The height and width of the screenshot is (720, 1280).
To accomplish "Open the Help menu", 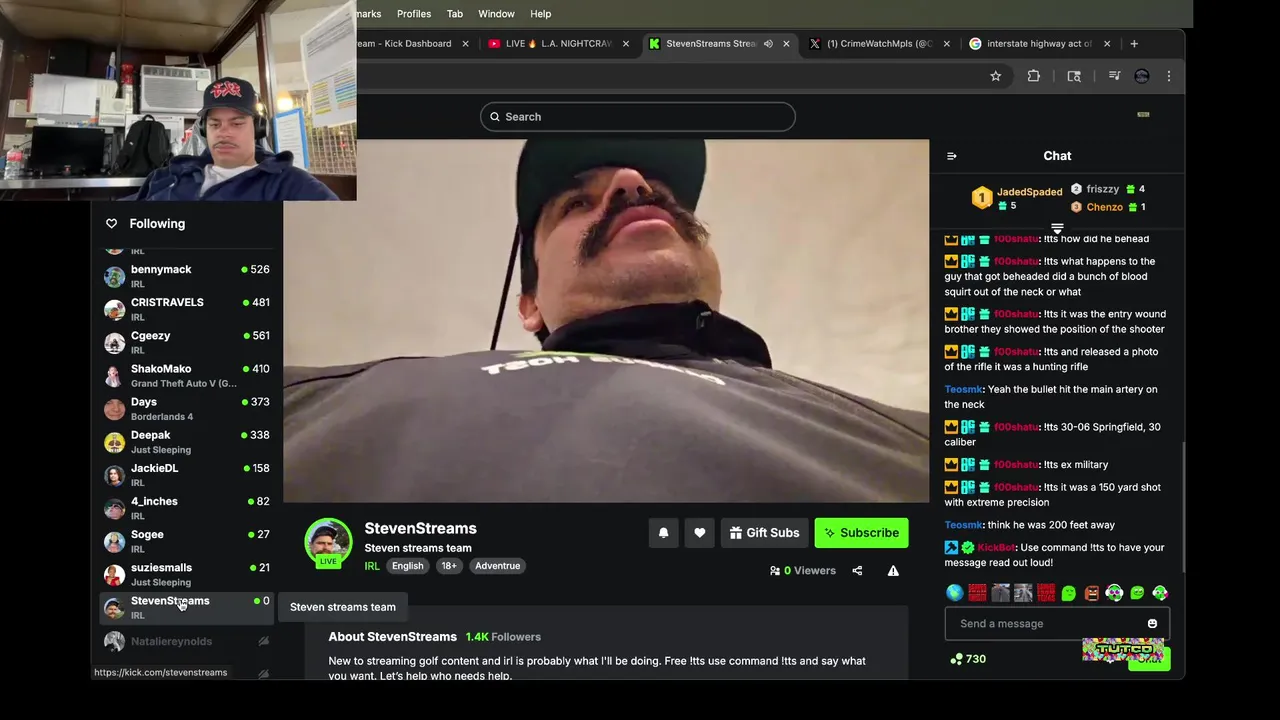I will (540, 14).
